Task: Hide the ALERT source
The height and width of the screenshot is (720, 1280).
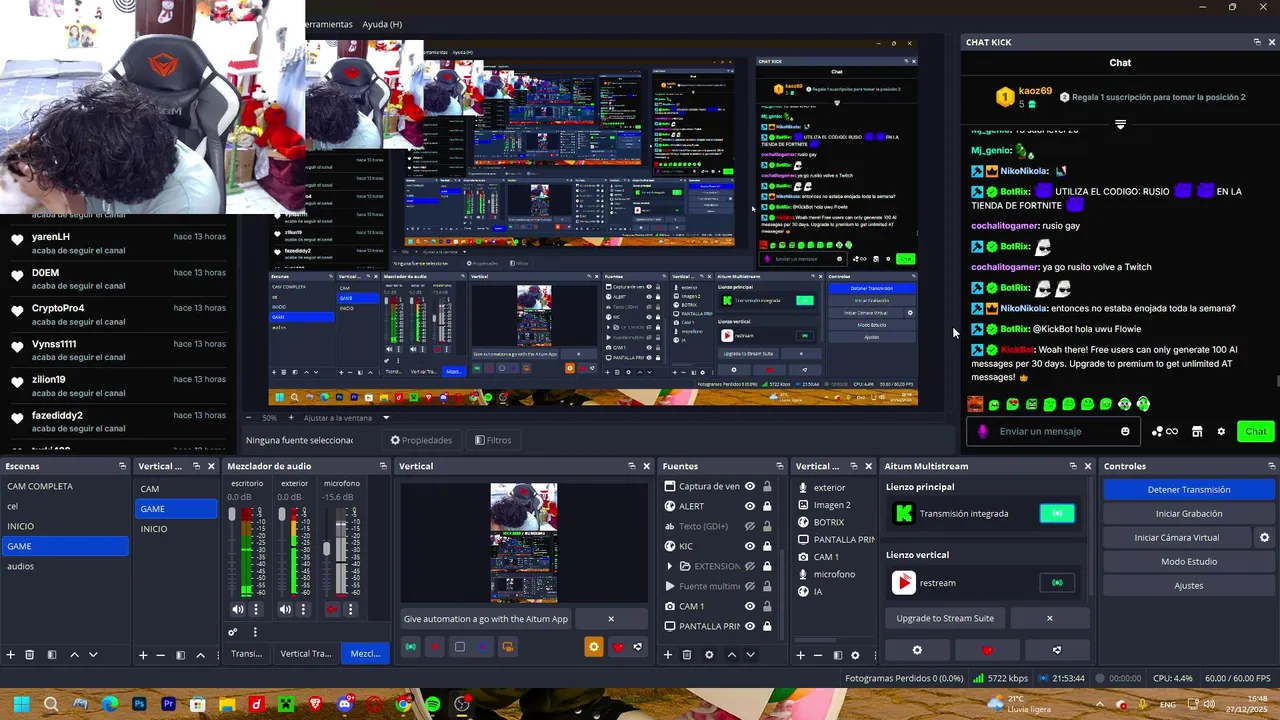Action: (x=750, y=506)
